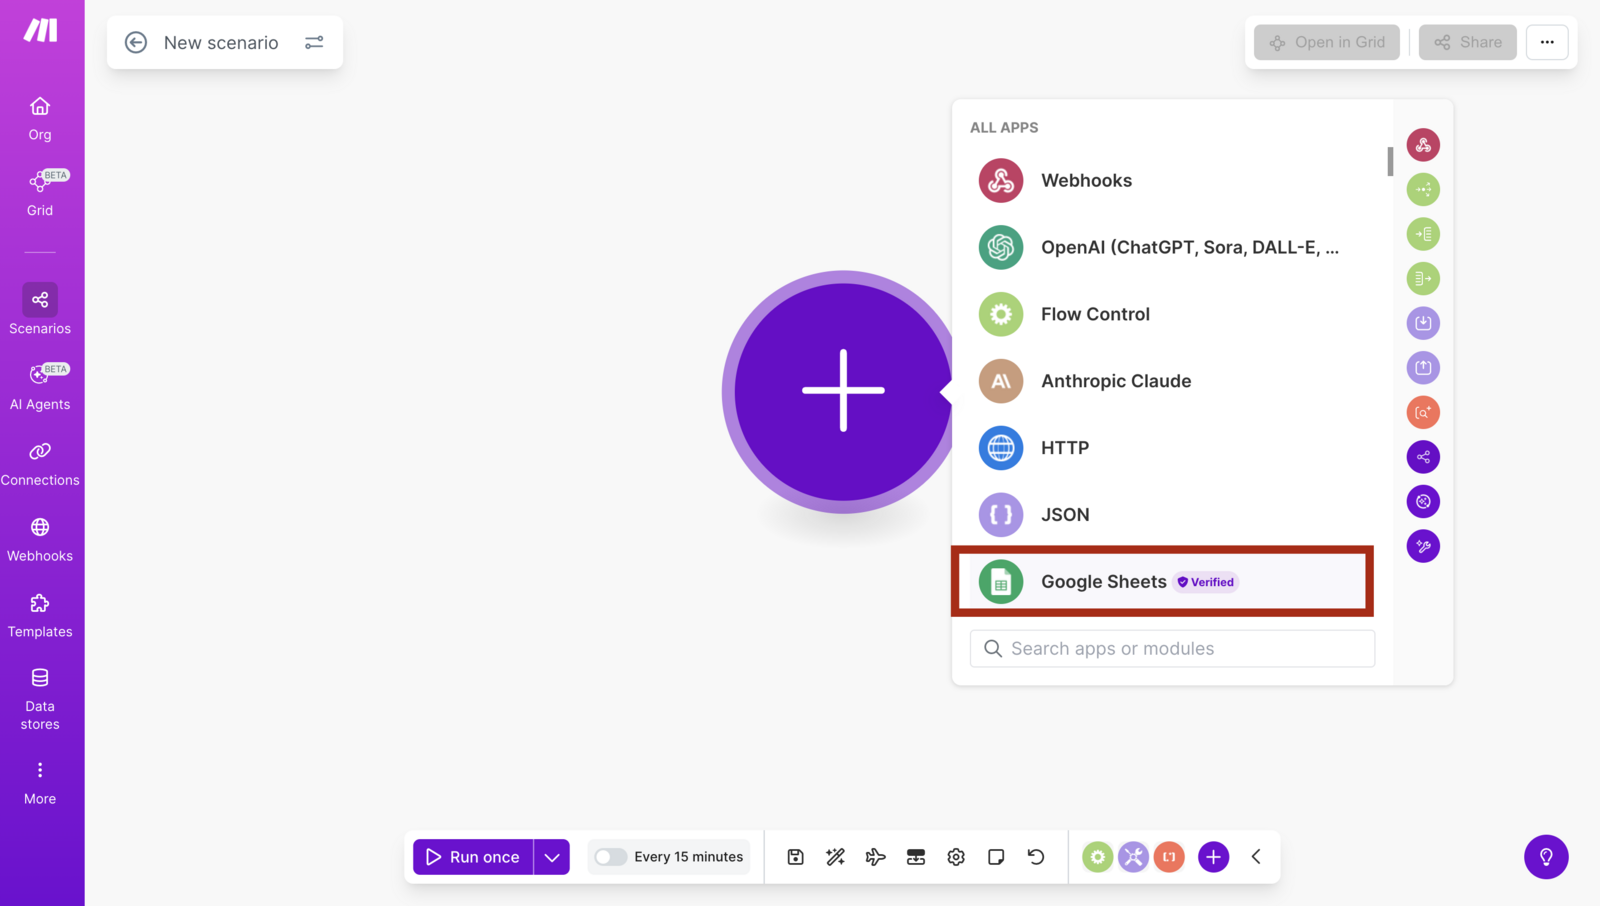Go to Data stores in sidebar

40,700
